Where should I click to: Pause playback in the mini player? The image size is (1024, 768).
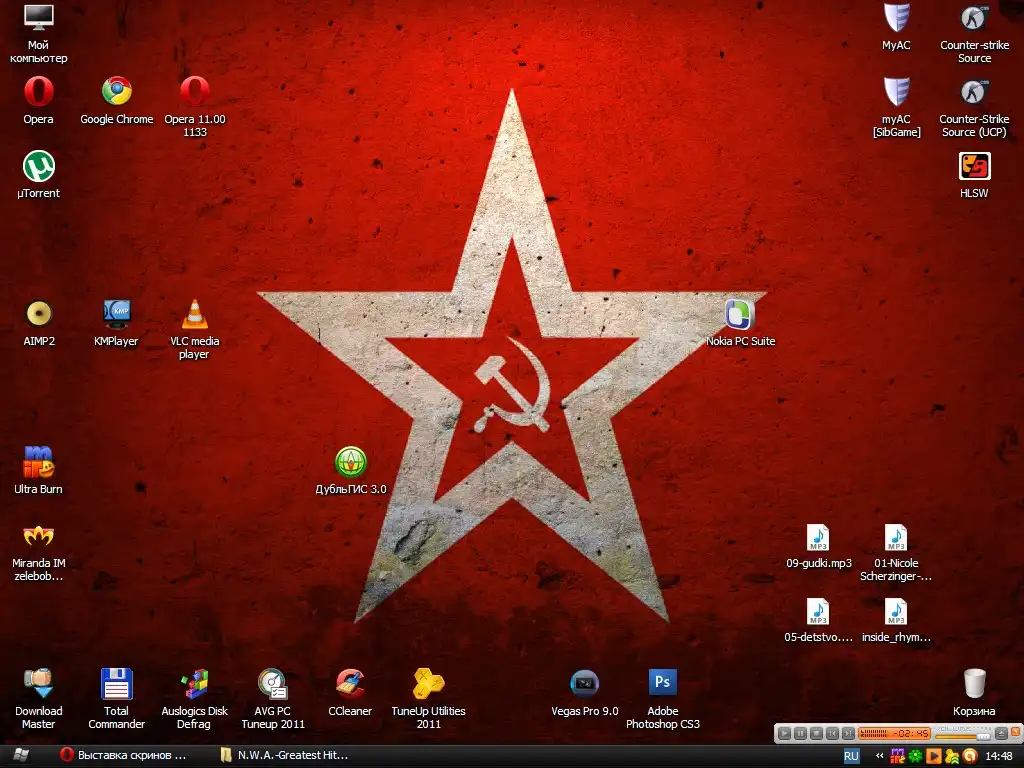point(800,733)
